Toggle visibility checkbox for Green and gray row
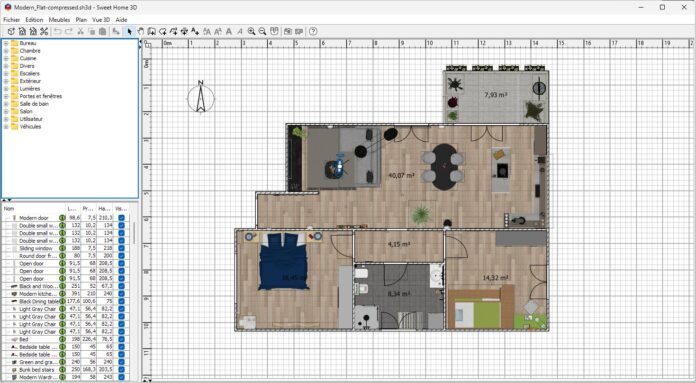The height and width of the screenshot is (383, 696). [121, 362]
